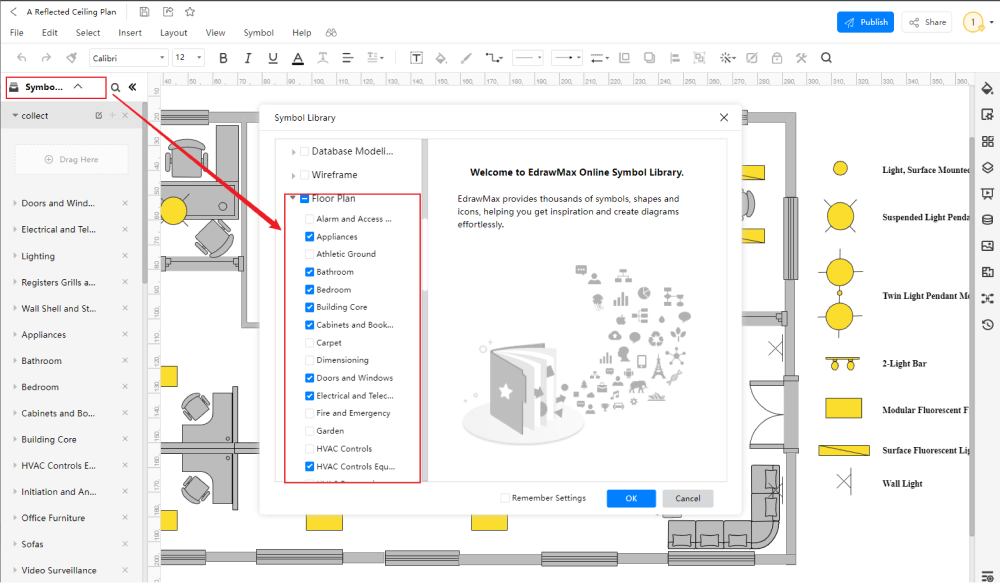1000x583 pixels.
Task: Click the fill color bucket icon
Action: coord(440,58)
